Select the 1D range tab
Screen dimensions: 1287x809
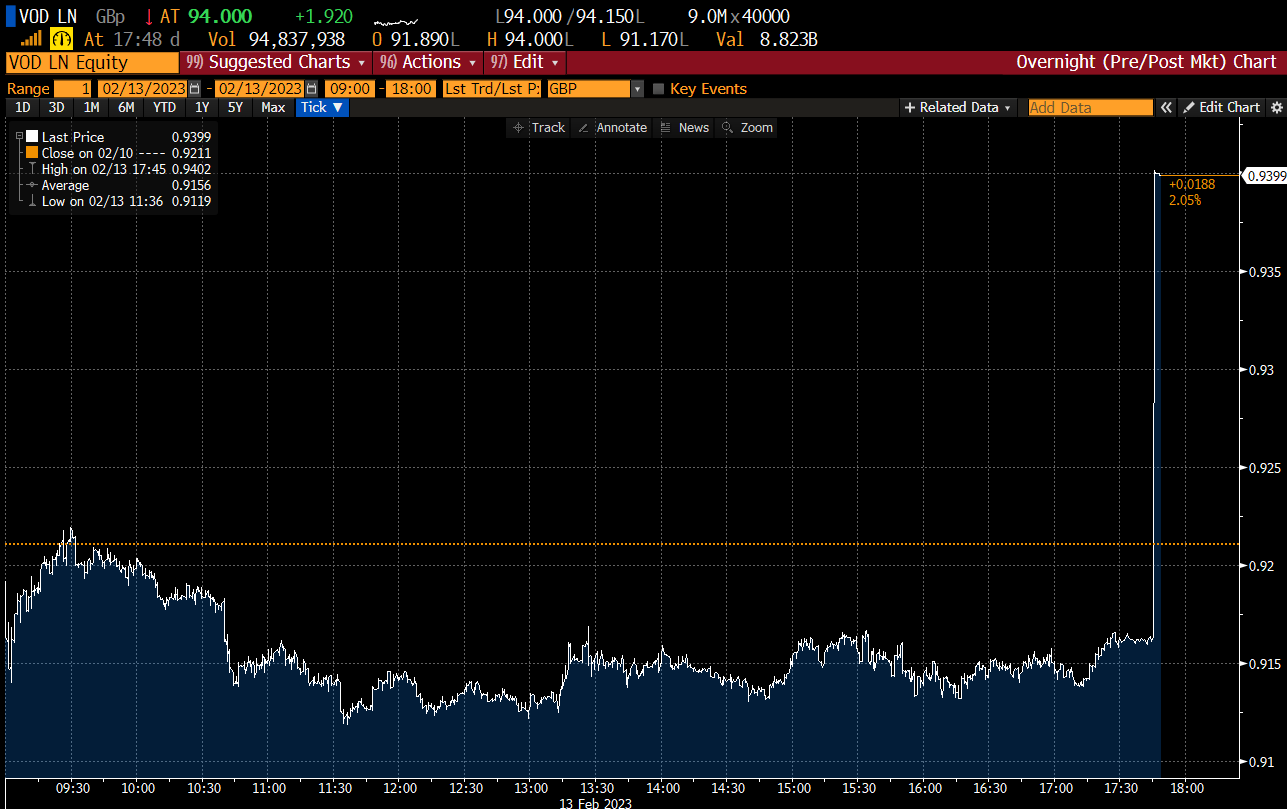click(x=22, y=107)
